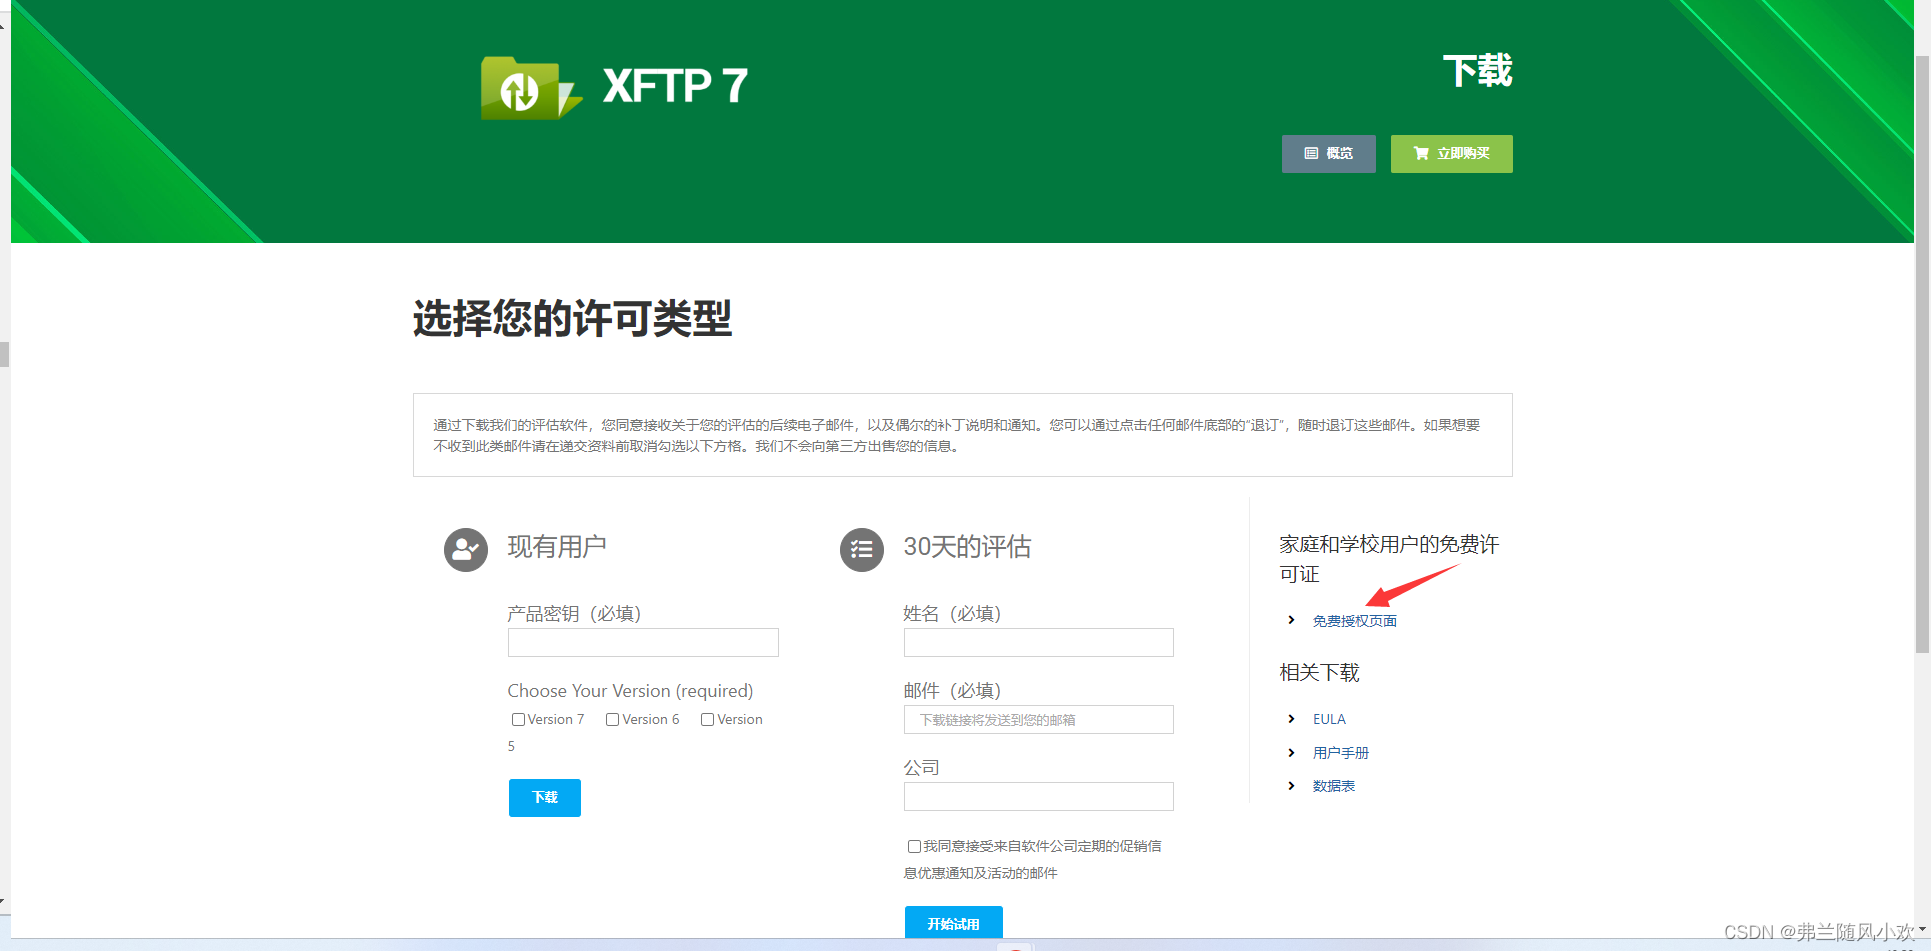Open the EULA link
The image size is (1931, 951).
[x=1329, y=719]
